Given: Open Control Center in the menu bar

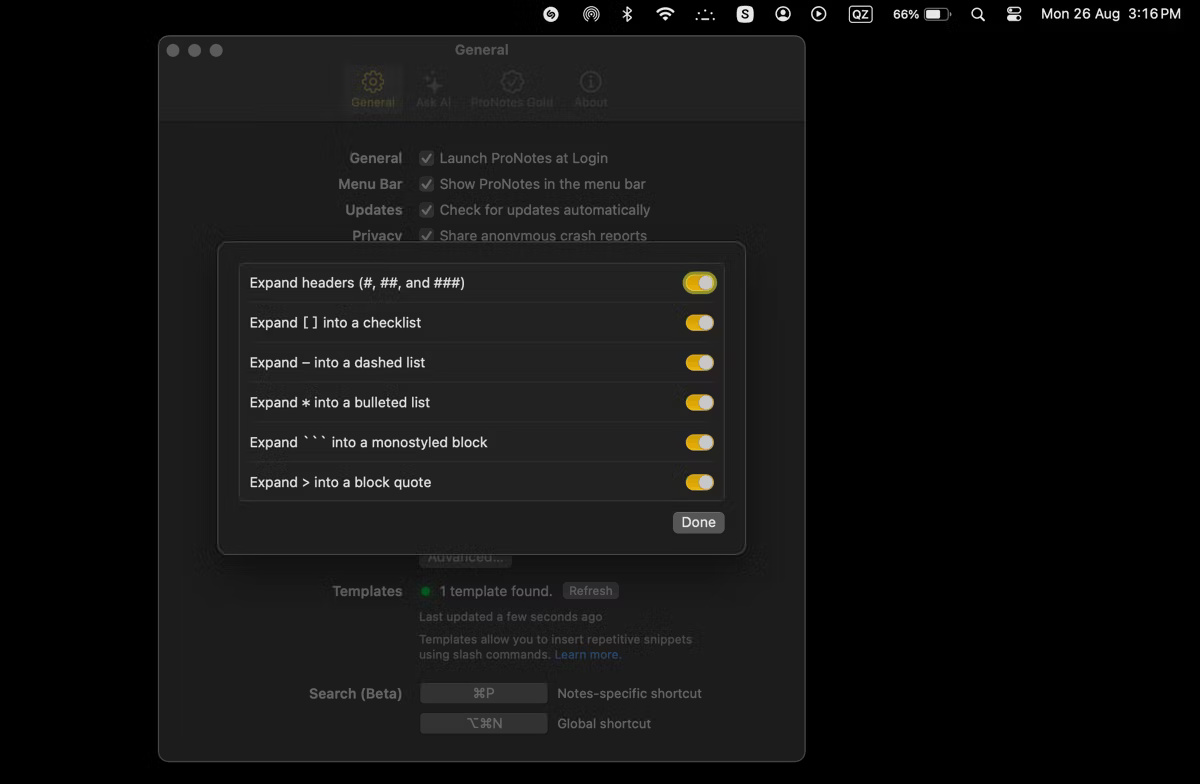Looking at the screenshot, I should click(x=1013, y=14).
